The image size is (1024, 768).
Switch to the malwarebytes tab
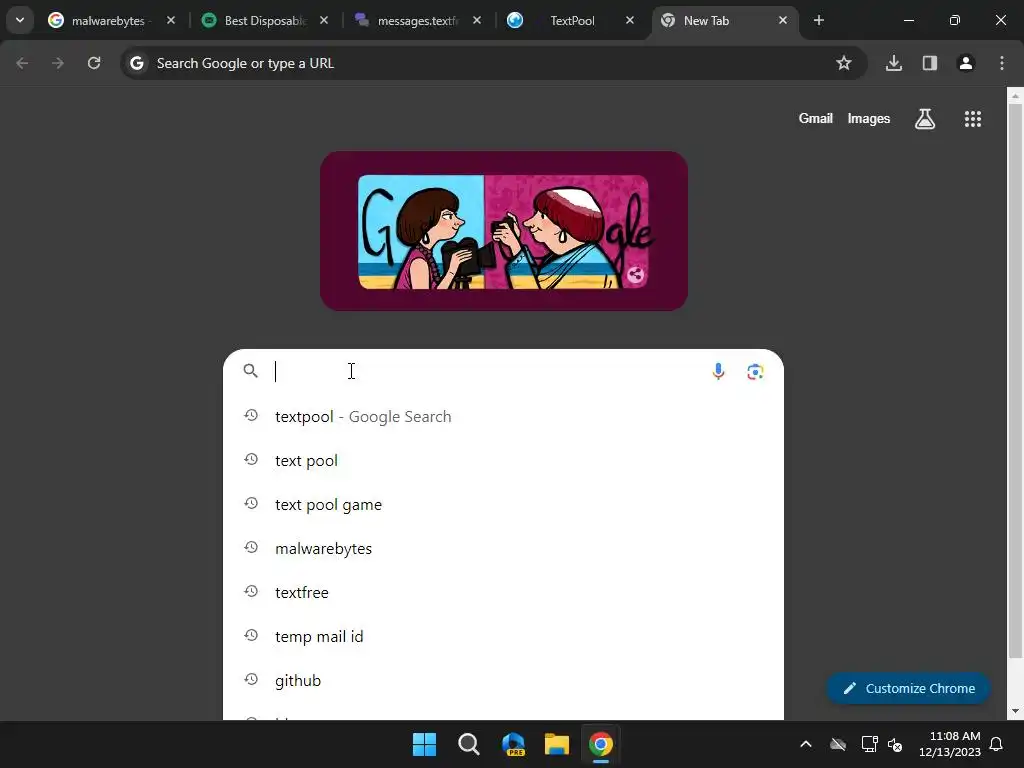[x=111, y=20]
